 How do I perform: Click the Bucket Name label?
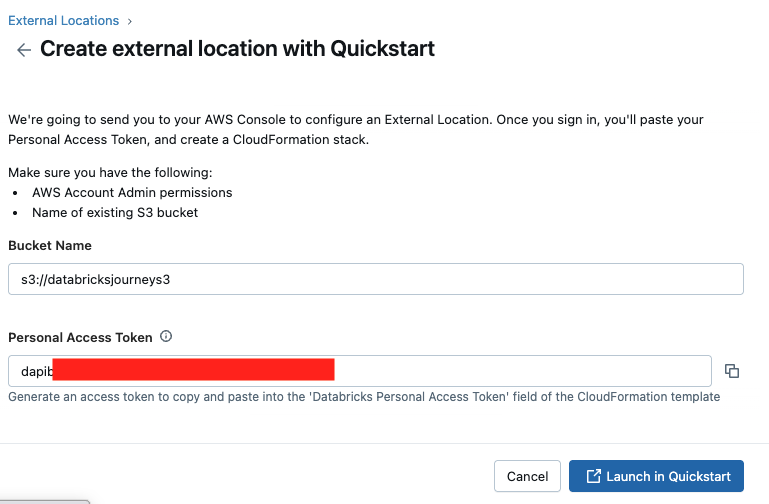tap(50, 245)
